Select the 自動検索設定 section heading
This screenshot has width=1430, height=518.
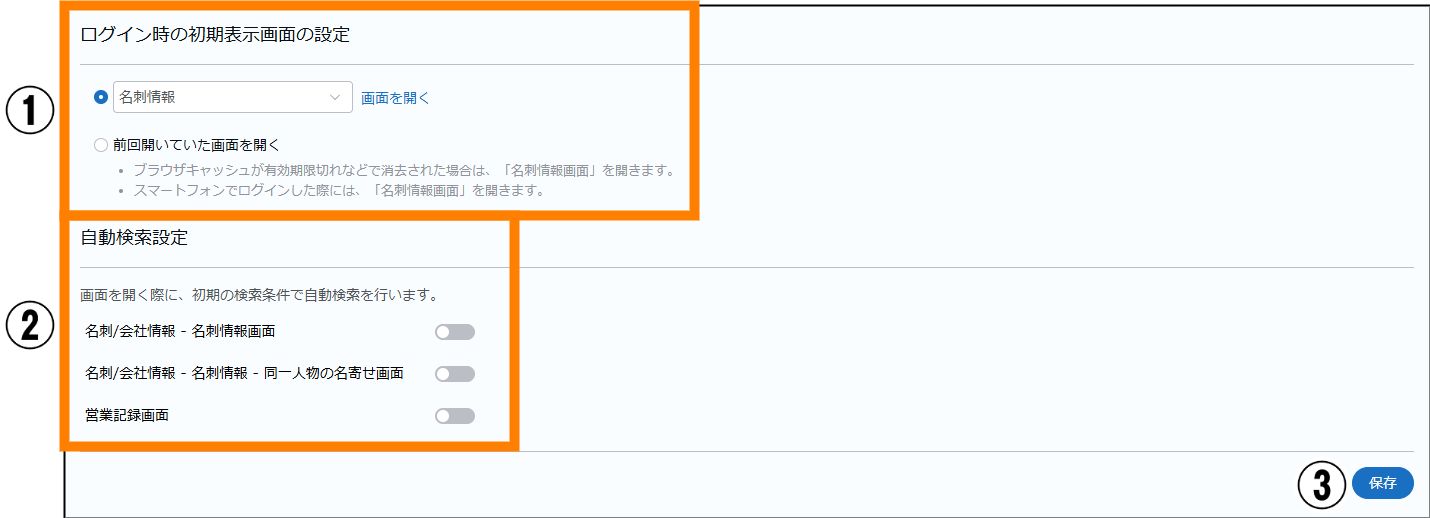[134, 238]
